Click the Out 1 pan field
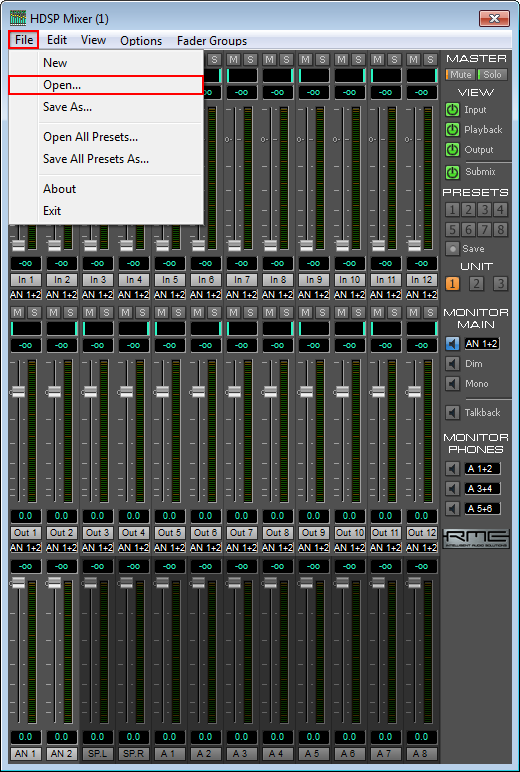Viewport: 520px width, 772px height. [x=26, y=328]
